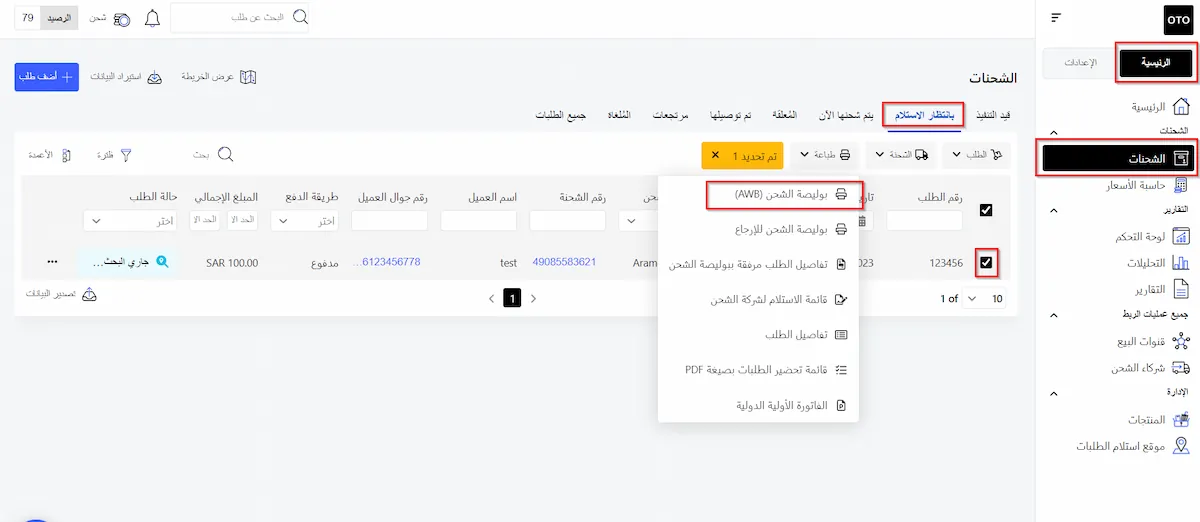The height and width of the screenshot is (522, 1200).
Task: Uncheck the checkbox for order 123456
Action: click(986, 262)
